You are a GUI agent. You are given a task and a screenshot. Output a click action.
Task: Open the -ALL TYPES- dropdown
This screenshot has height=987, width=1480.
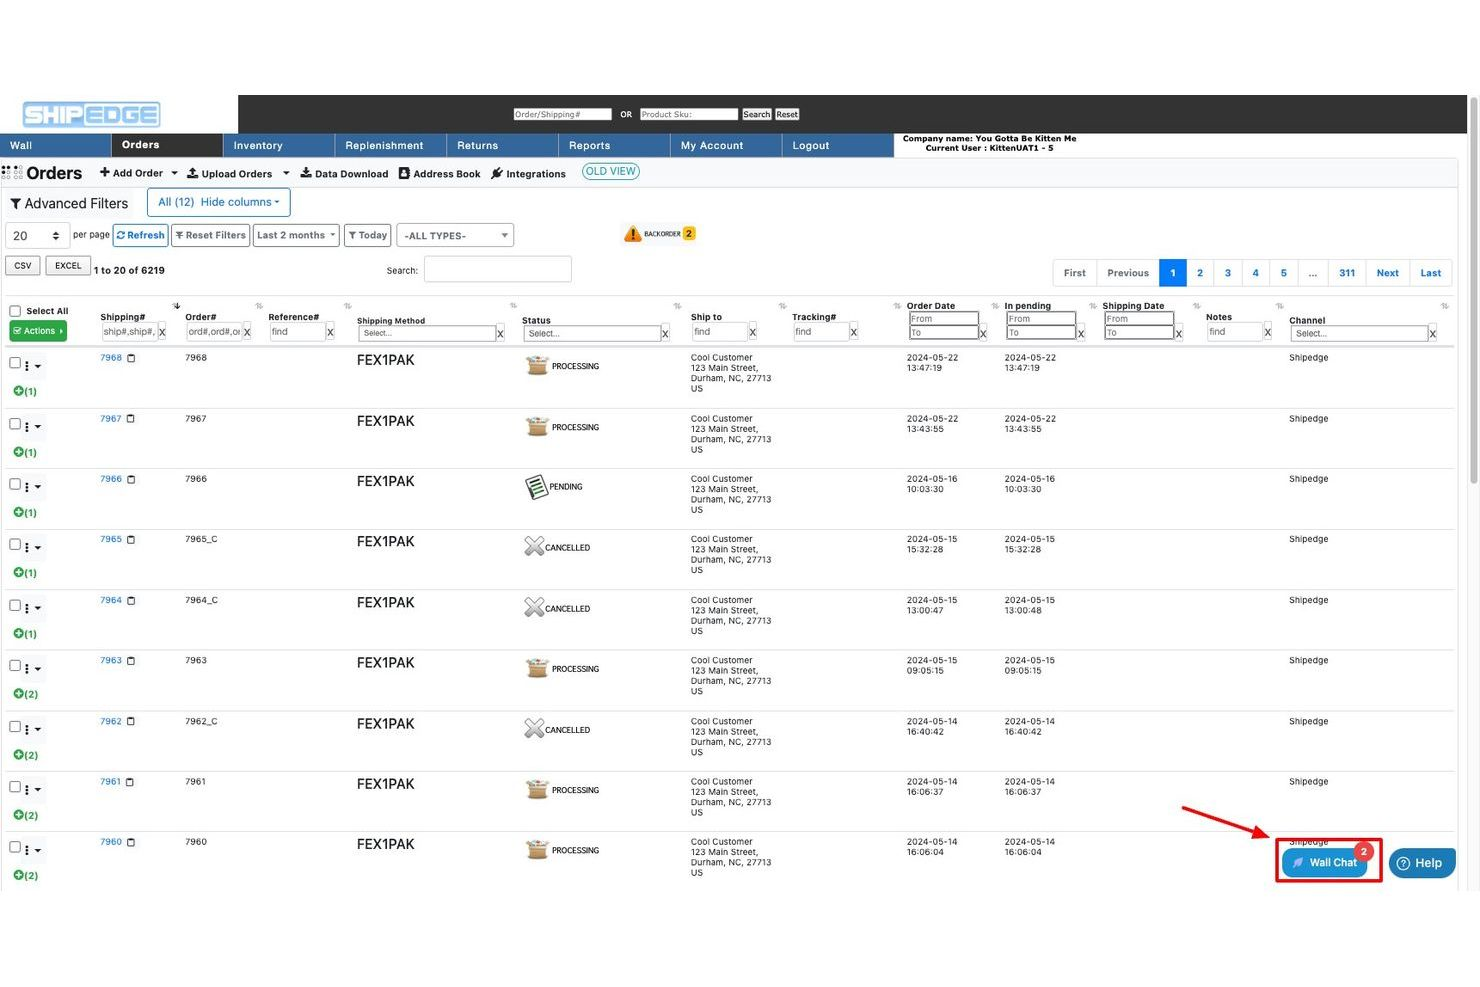coord(455,236)
